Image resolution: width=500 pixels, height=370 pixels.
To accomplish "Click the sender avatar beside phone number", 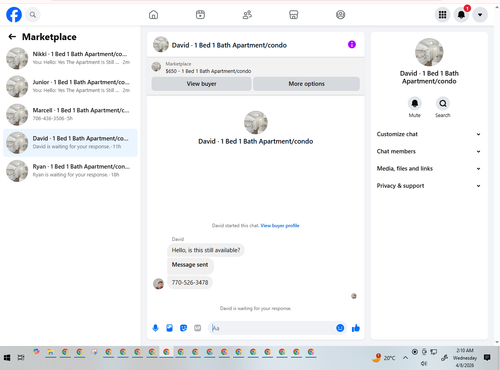I will [158, 284].
